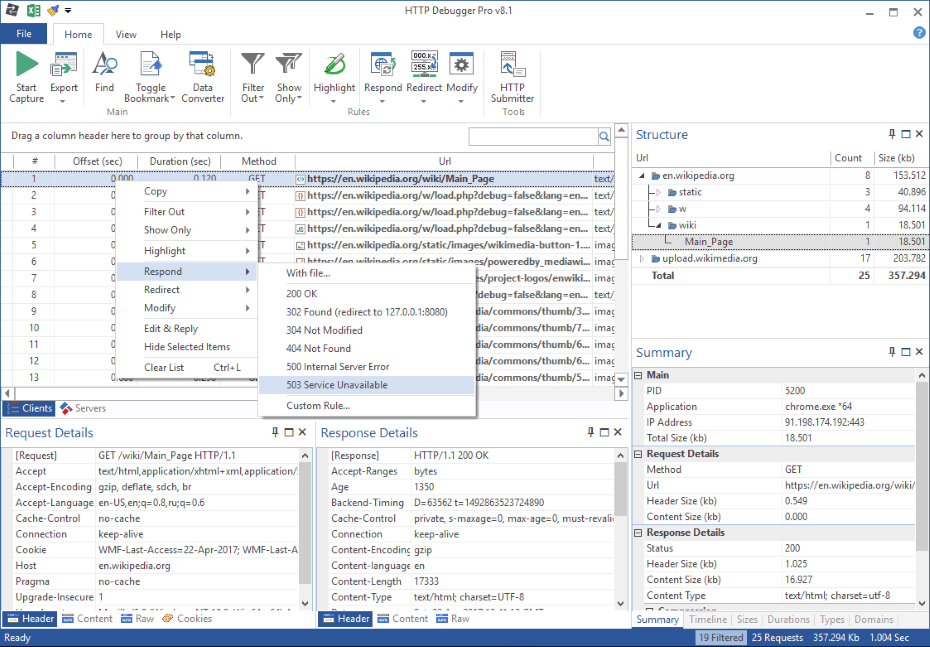
Task: Collapse the Main section in Summary
Action: [638, 375]
